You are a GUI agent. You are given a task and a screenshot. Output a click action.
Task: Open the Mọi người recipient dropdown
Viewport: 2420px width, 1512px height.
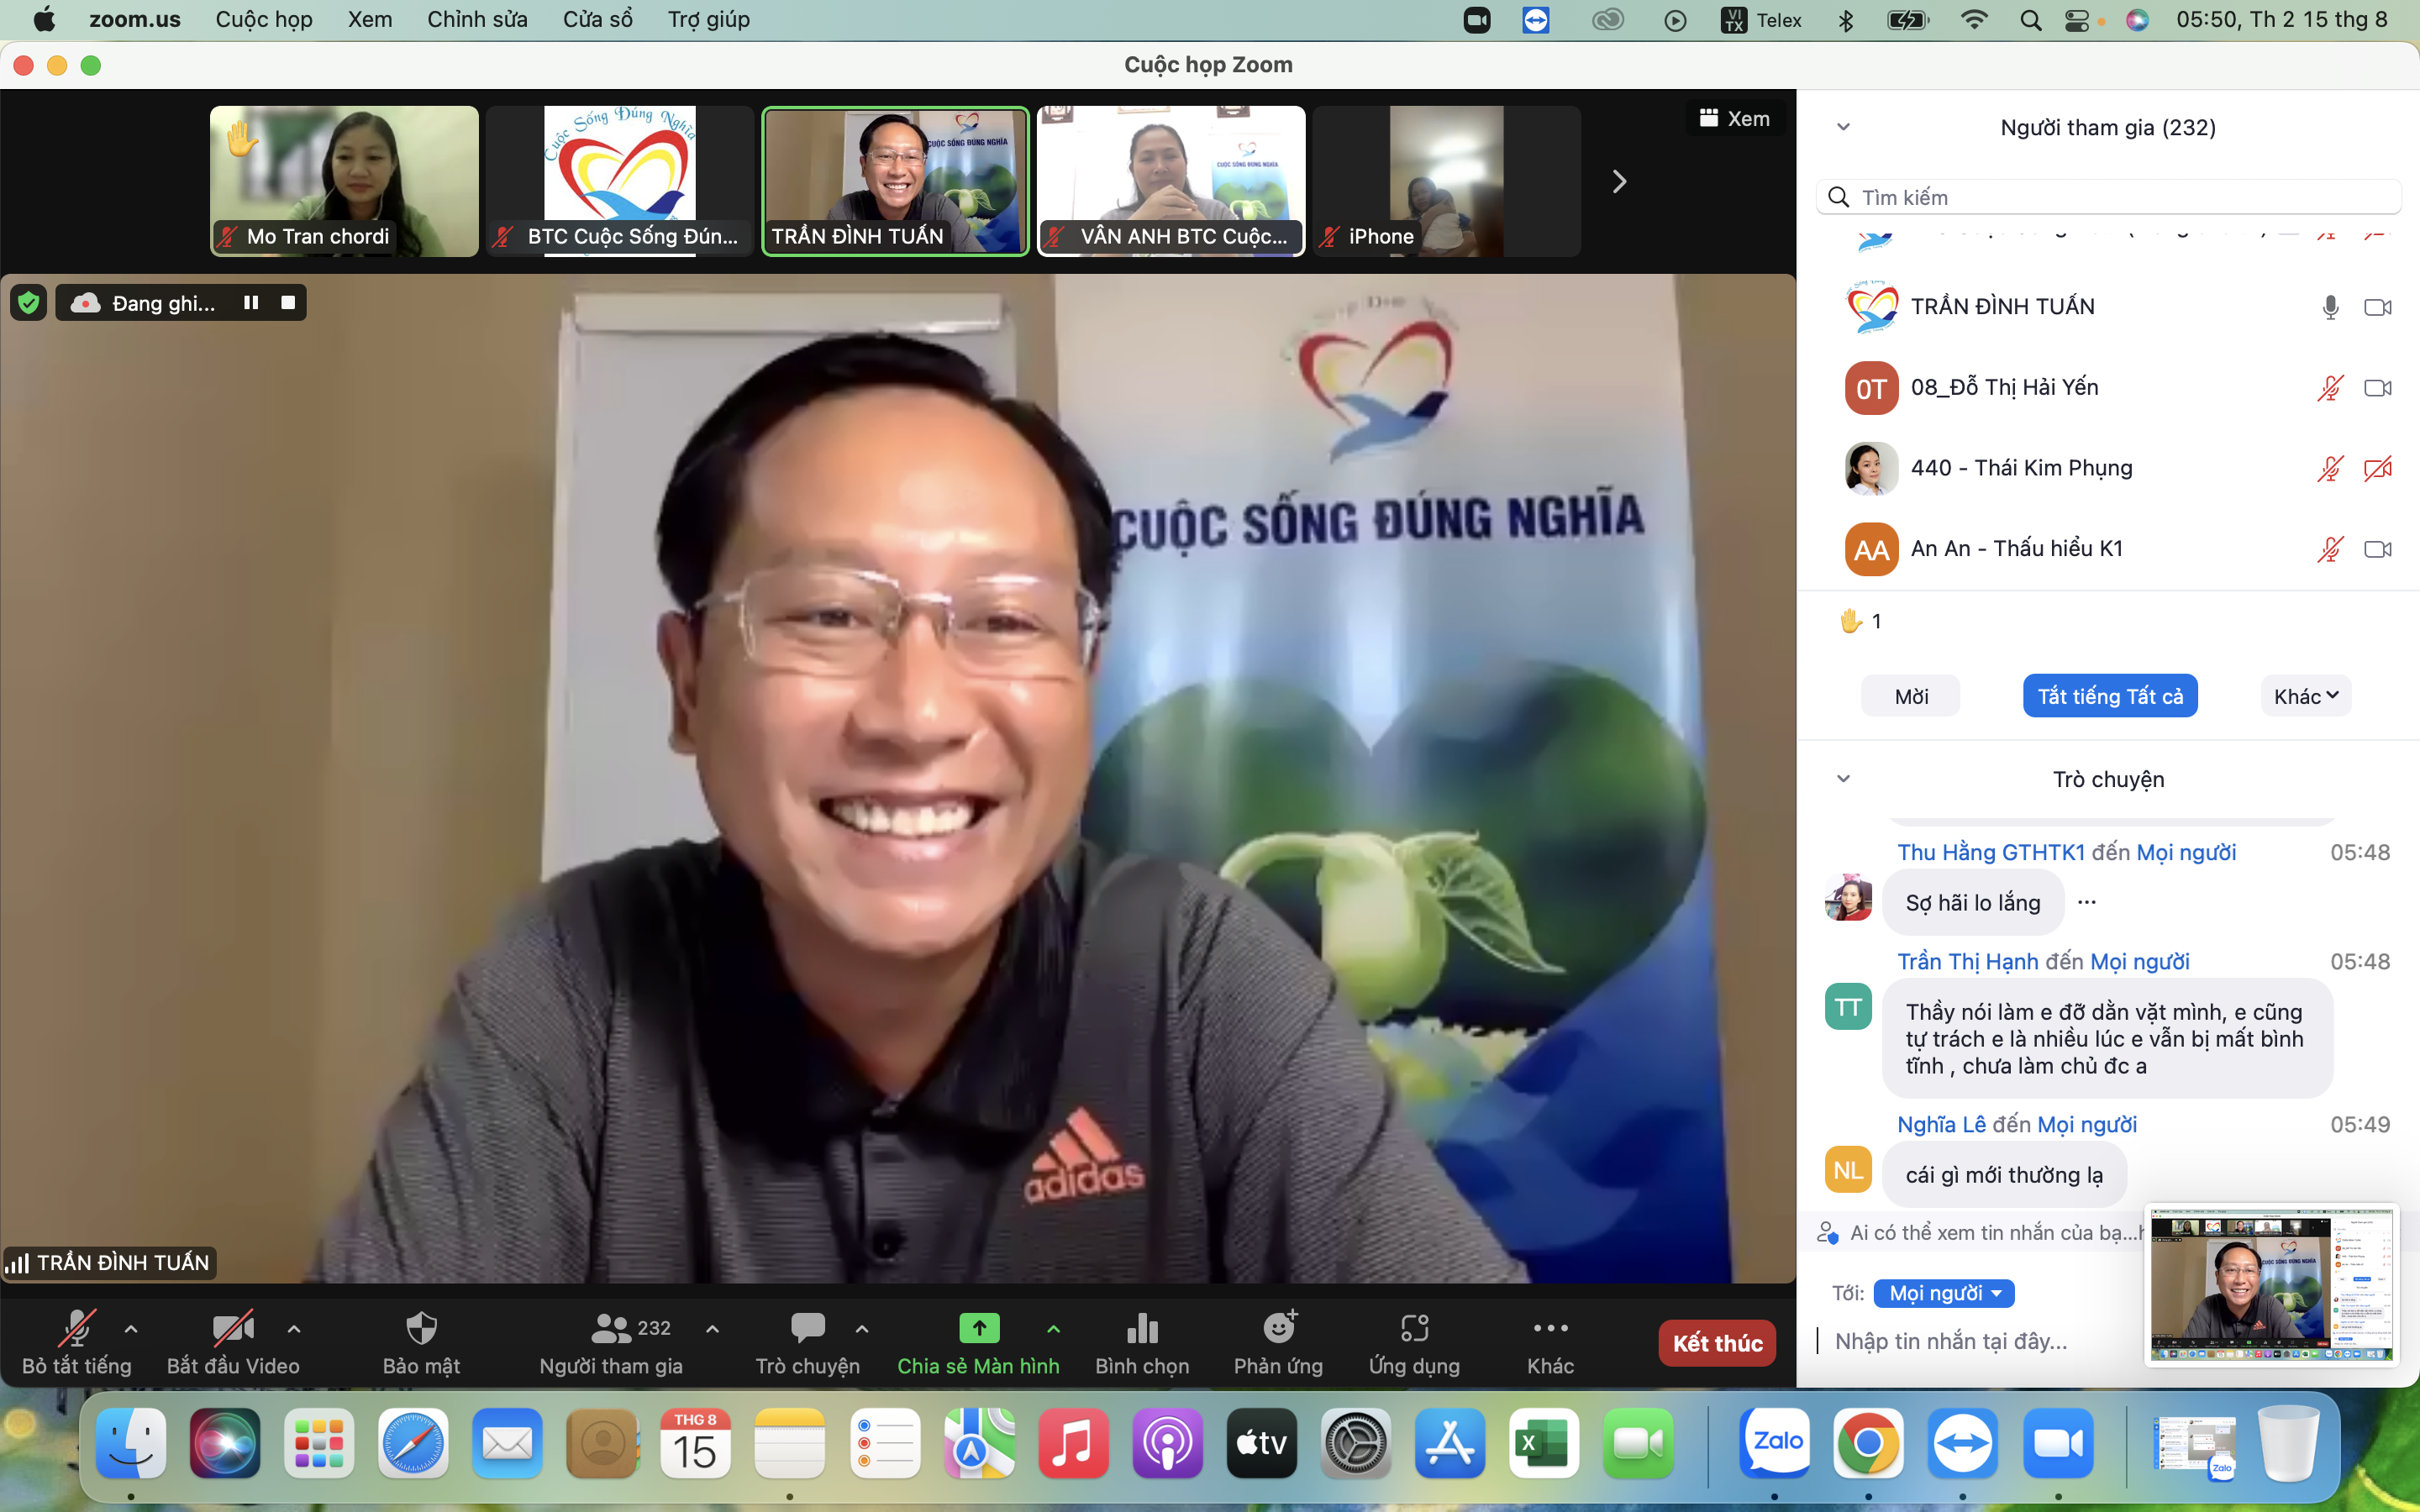(x=1943, y=1293)
